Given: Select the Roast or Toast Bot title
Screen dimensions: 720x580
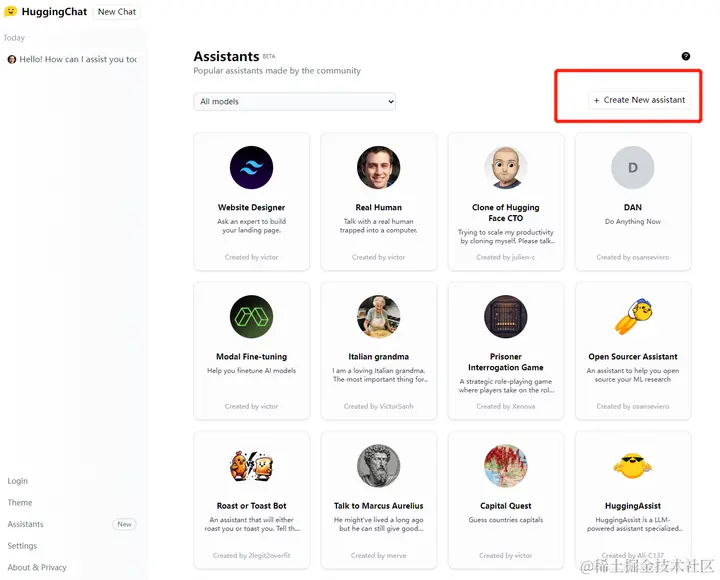Looking at the screenshot, I should [x=252, y=506].
